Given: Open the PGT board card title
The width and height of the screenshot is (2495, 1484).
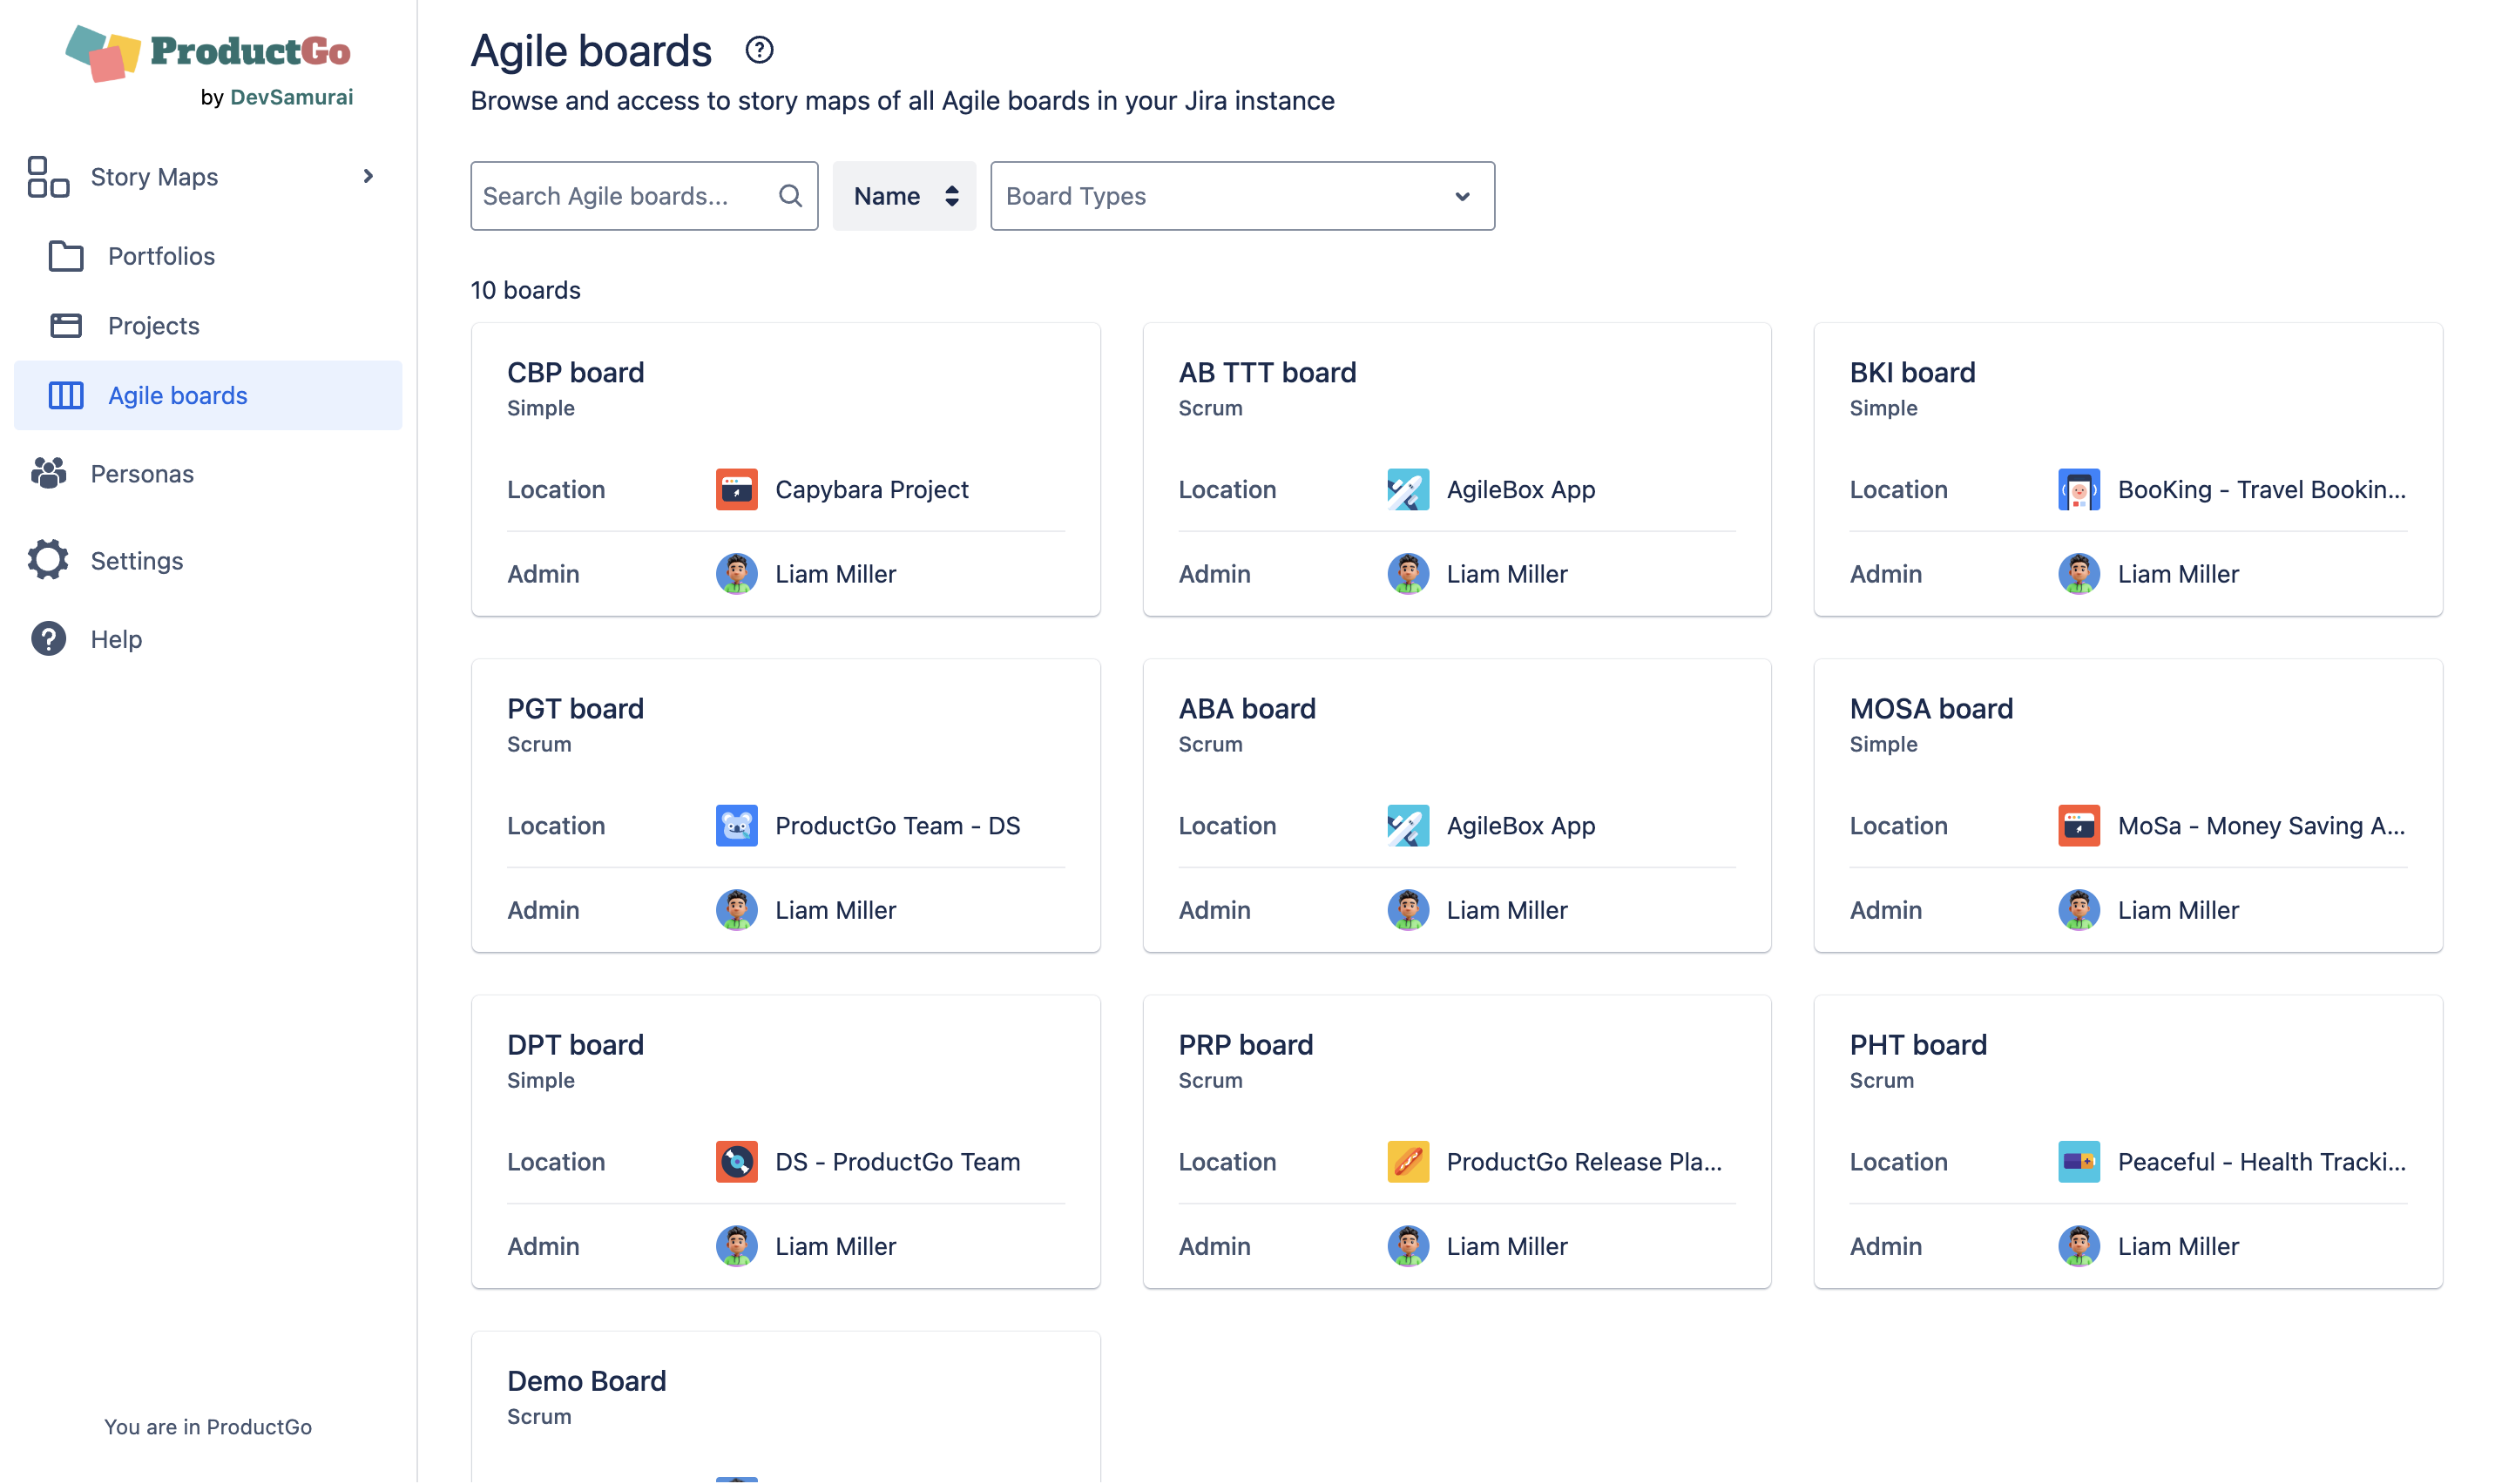Looking at the screenshot, I should pyautogui.click(x=575, y=709).
